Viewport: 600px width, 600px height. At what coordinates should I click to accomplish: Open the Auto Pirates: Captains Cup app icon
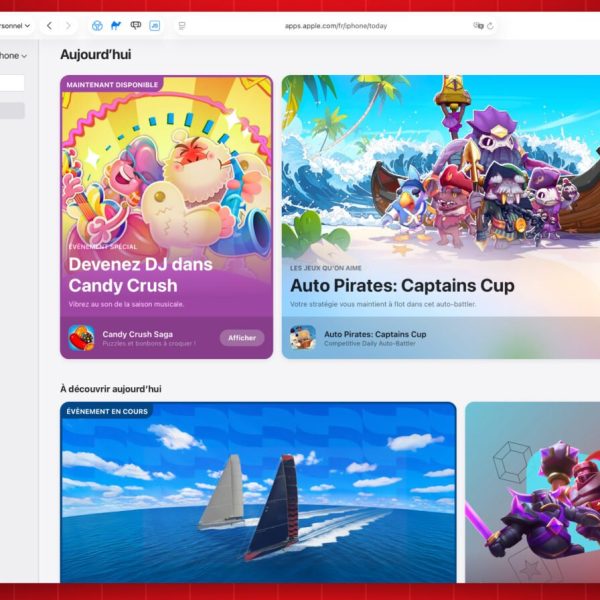[x=303, y=338]
